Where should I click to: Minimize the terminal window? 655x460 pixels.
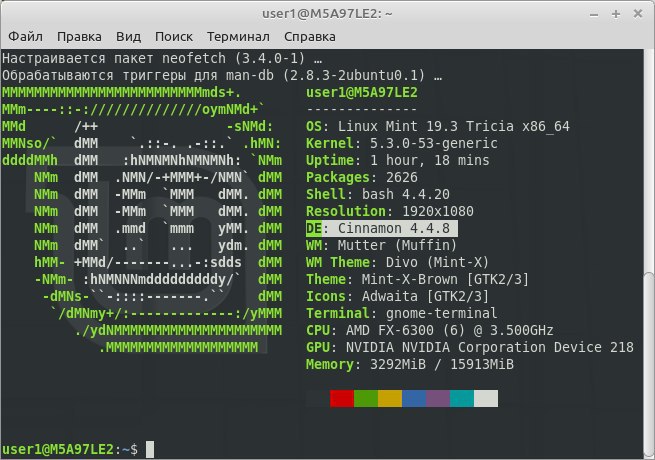tap(594, 15)
